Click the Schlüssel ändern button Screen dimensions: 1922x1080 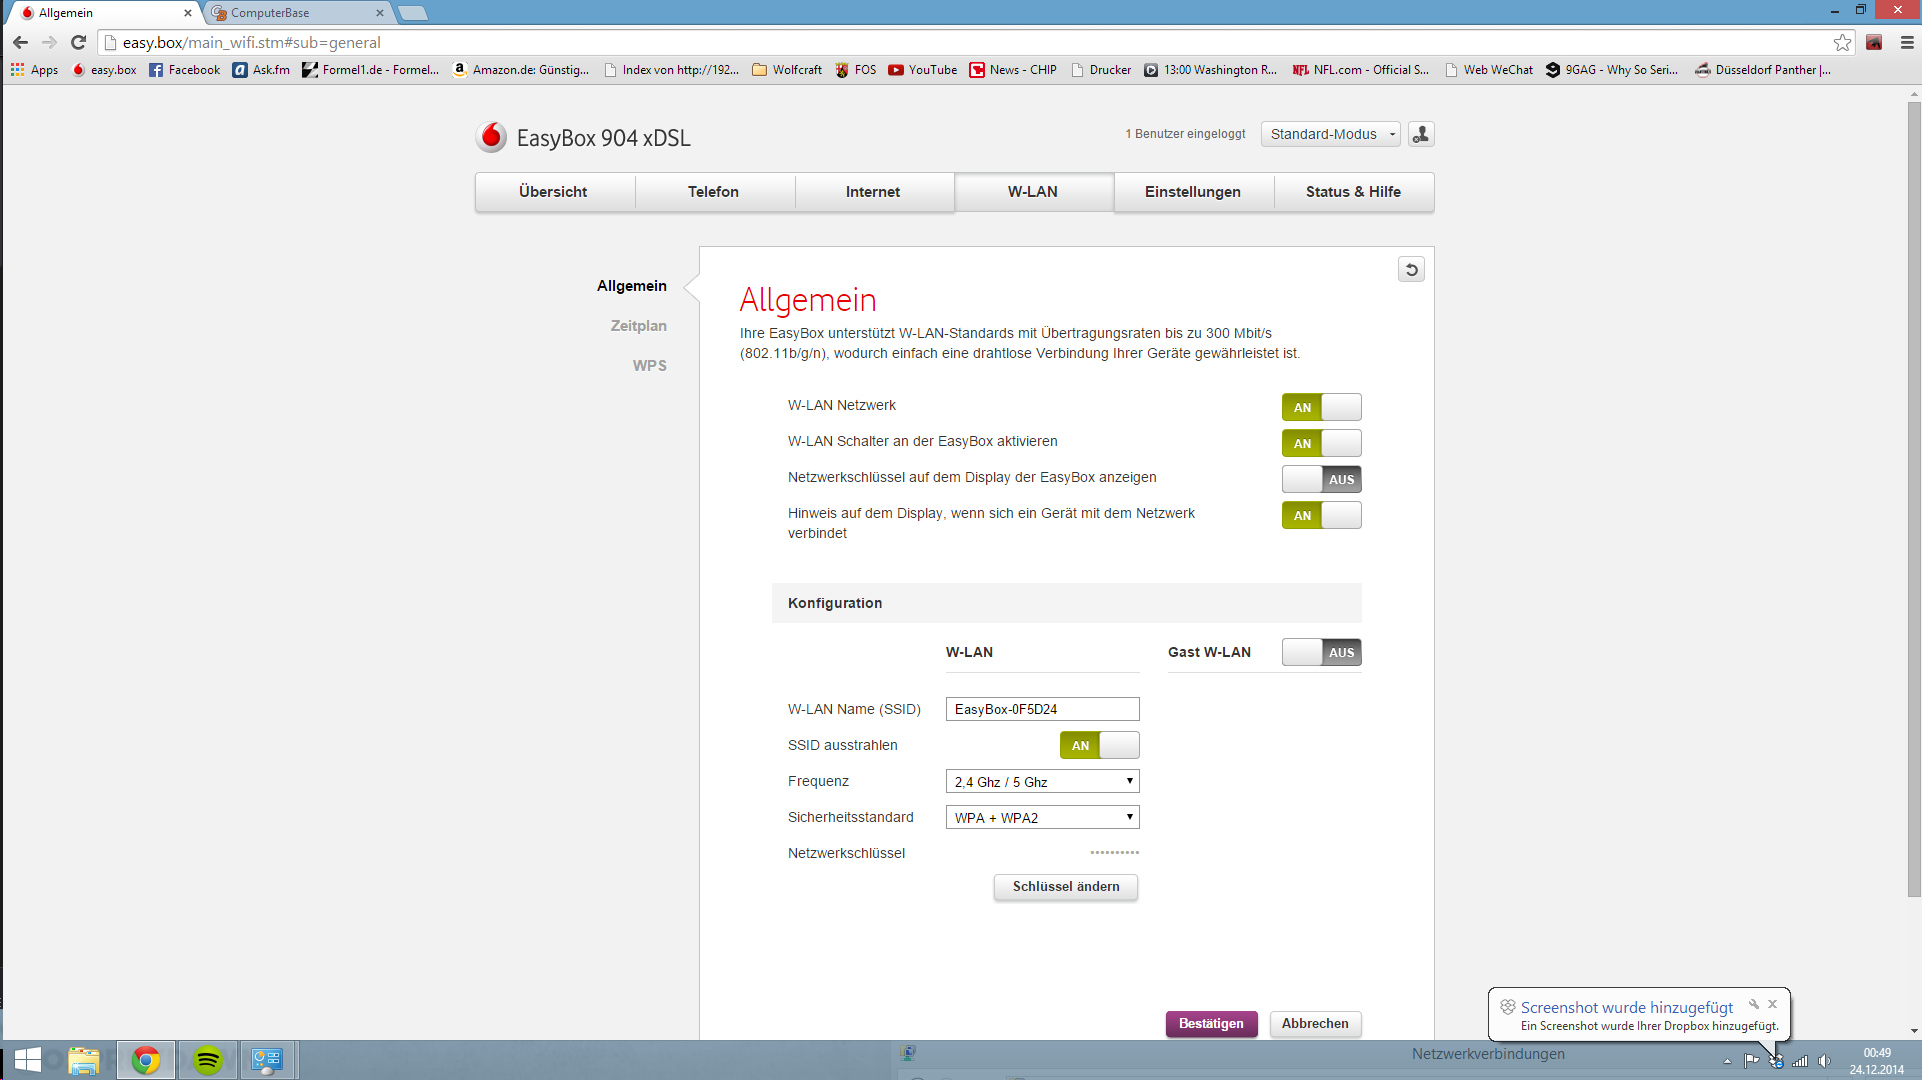click(1065, 887)
